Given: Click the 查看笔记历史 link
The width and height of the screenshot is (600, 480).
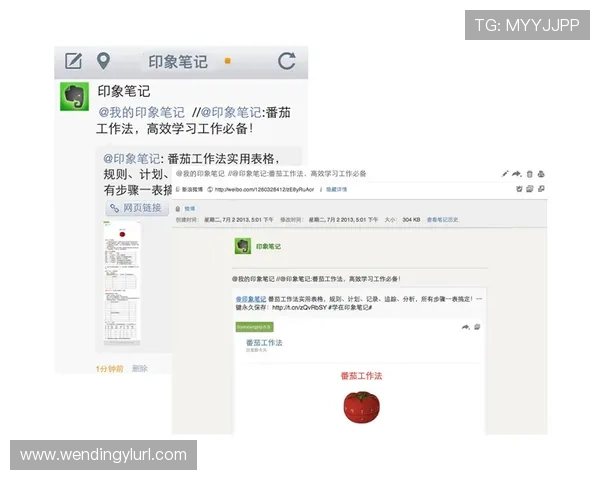Looking at the screenshot, I should point(442,220).
